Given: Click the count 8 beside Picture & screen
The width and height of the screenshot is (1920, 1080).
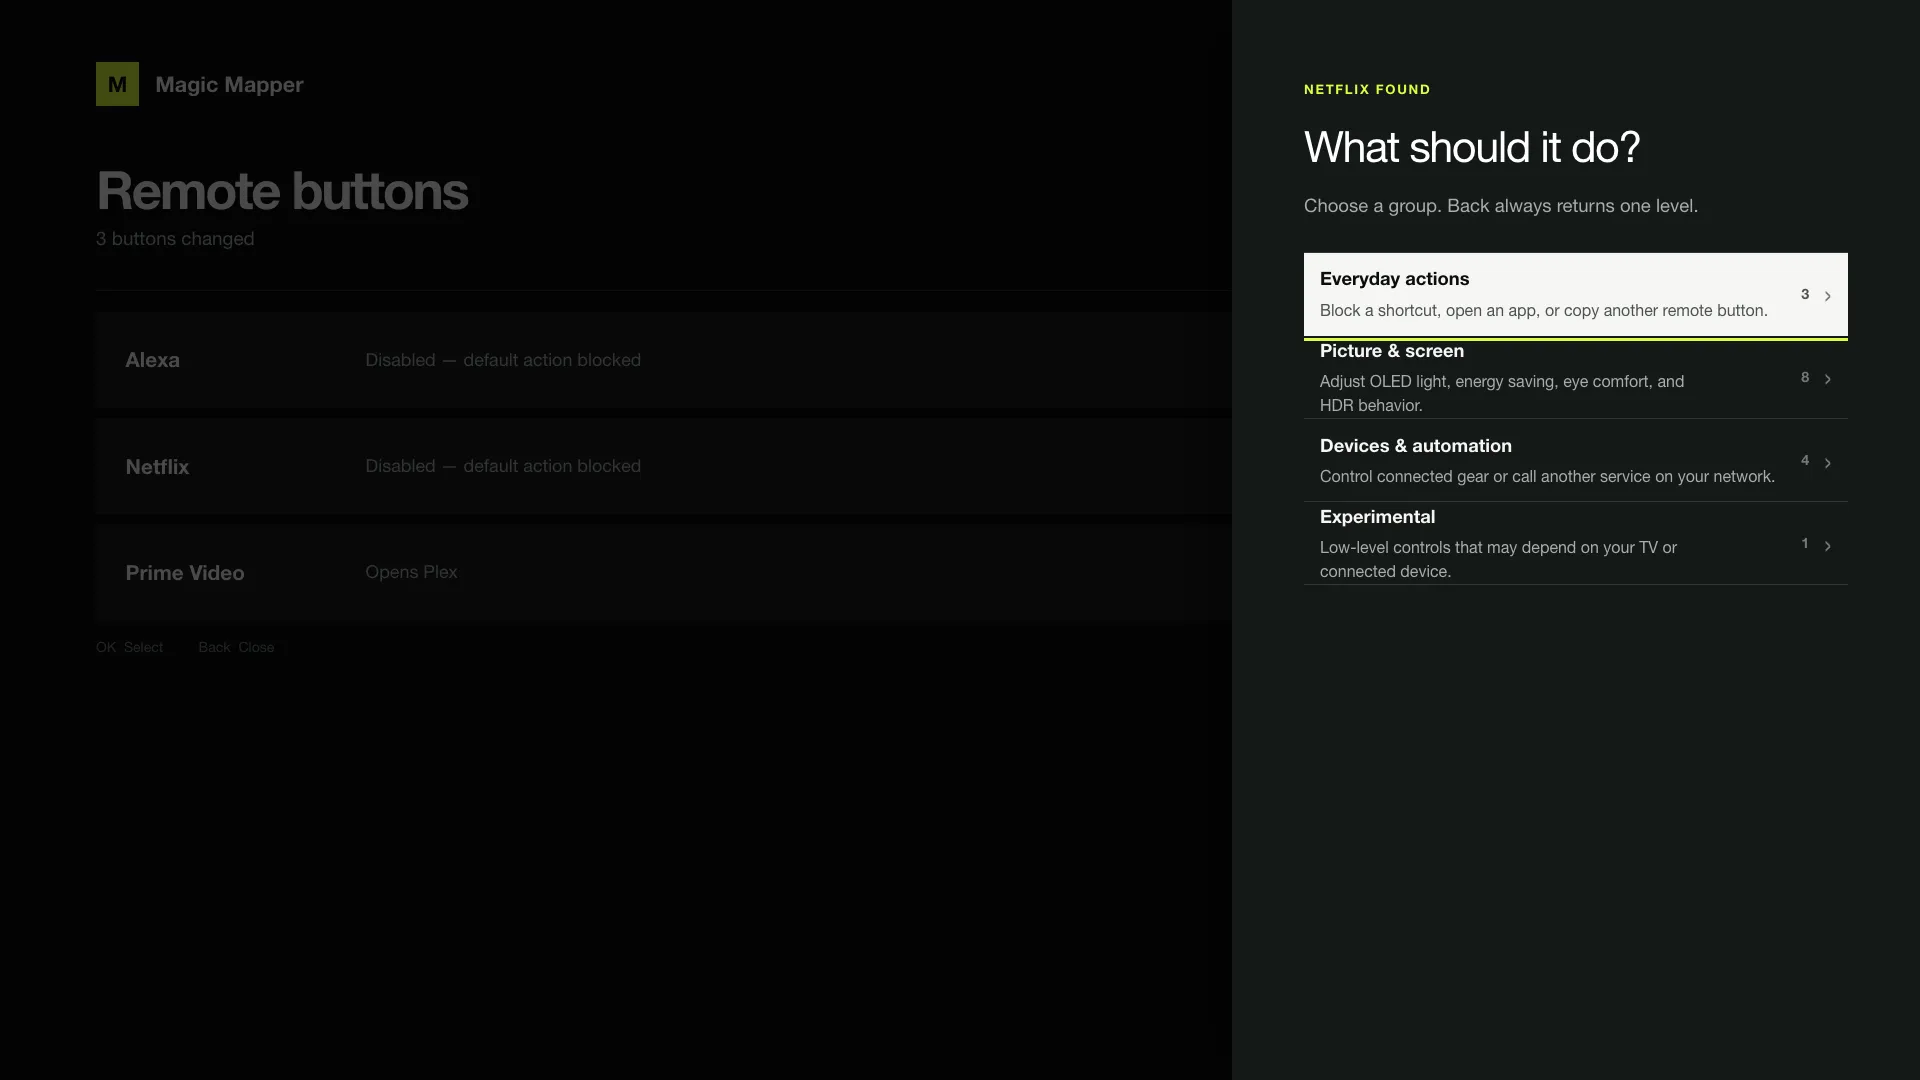Looking at the screenshot, I should (x=1805, y=377).
